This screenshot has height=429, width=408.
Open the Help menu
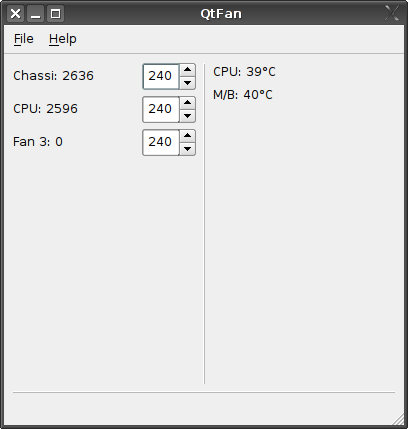(x=63, y=39)
